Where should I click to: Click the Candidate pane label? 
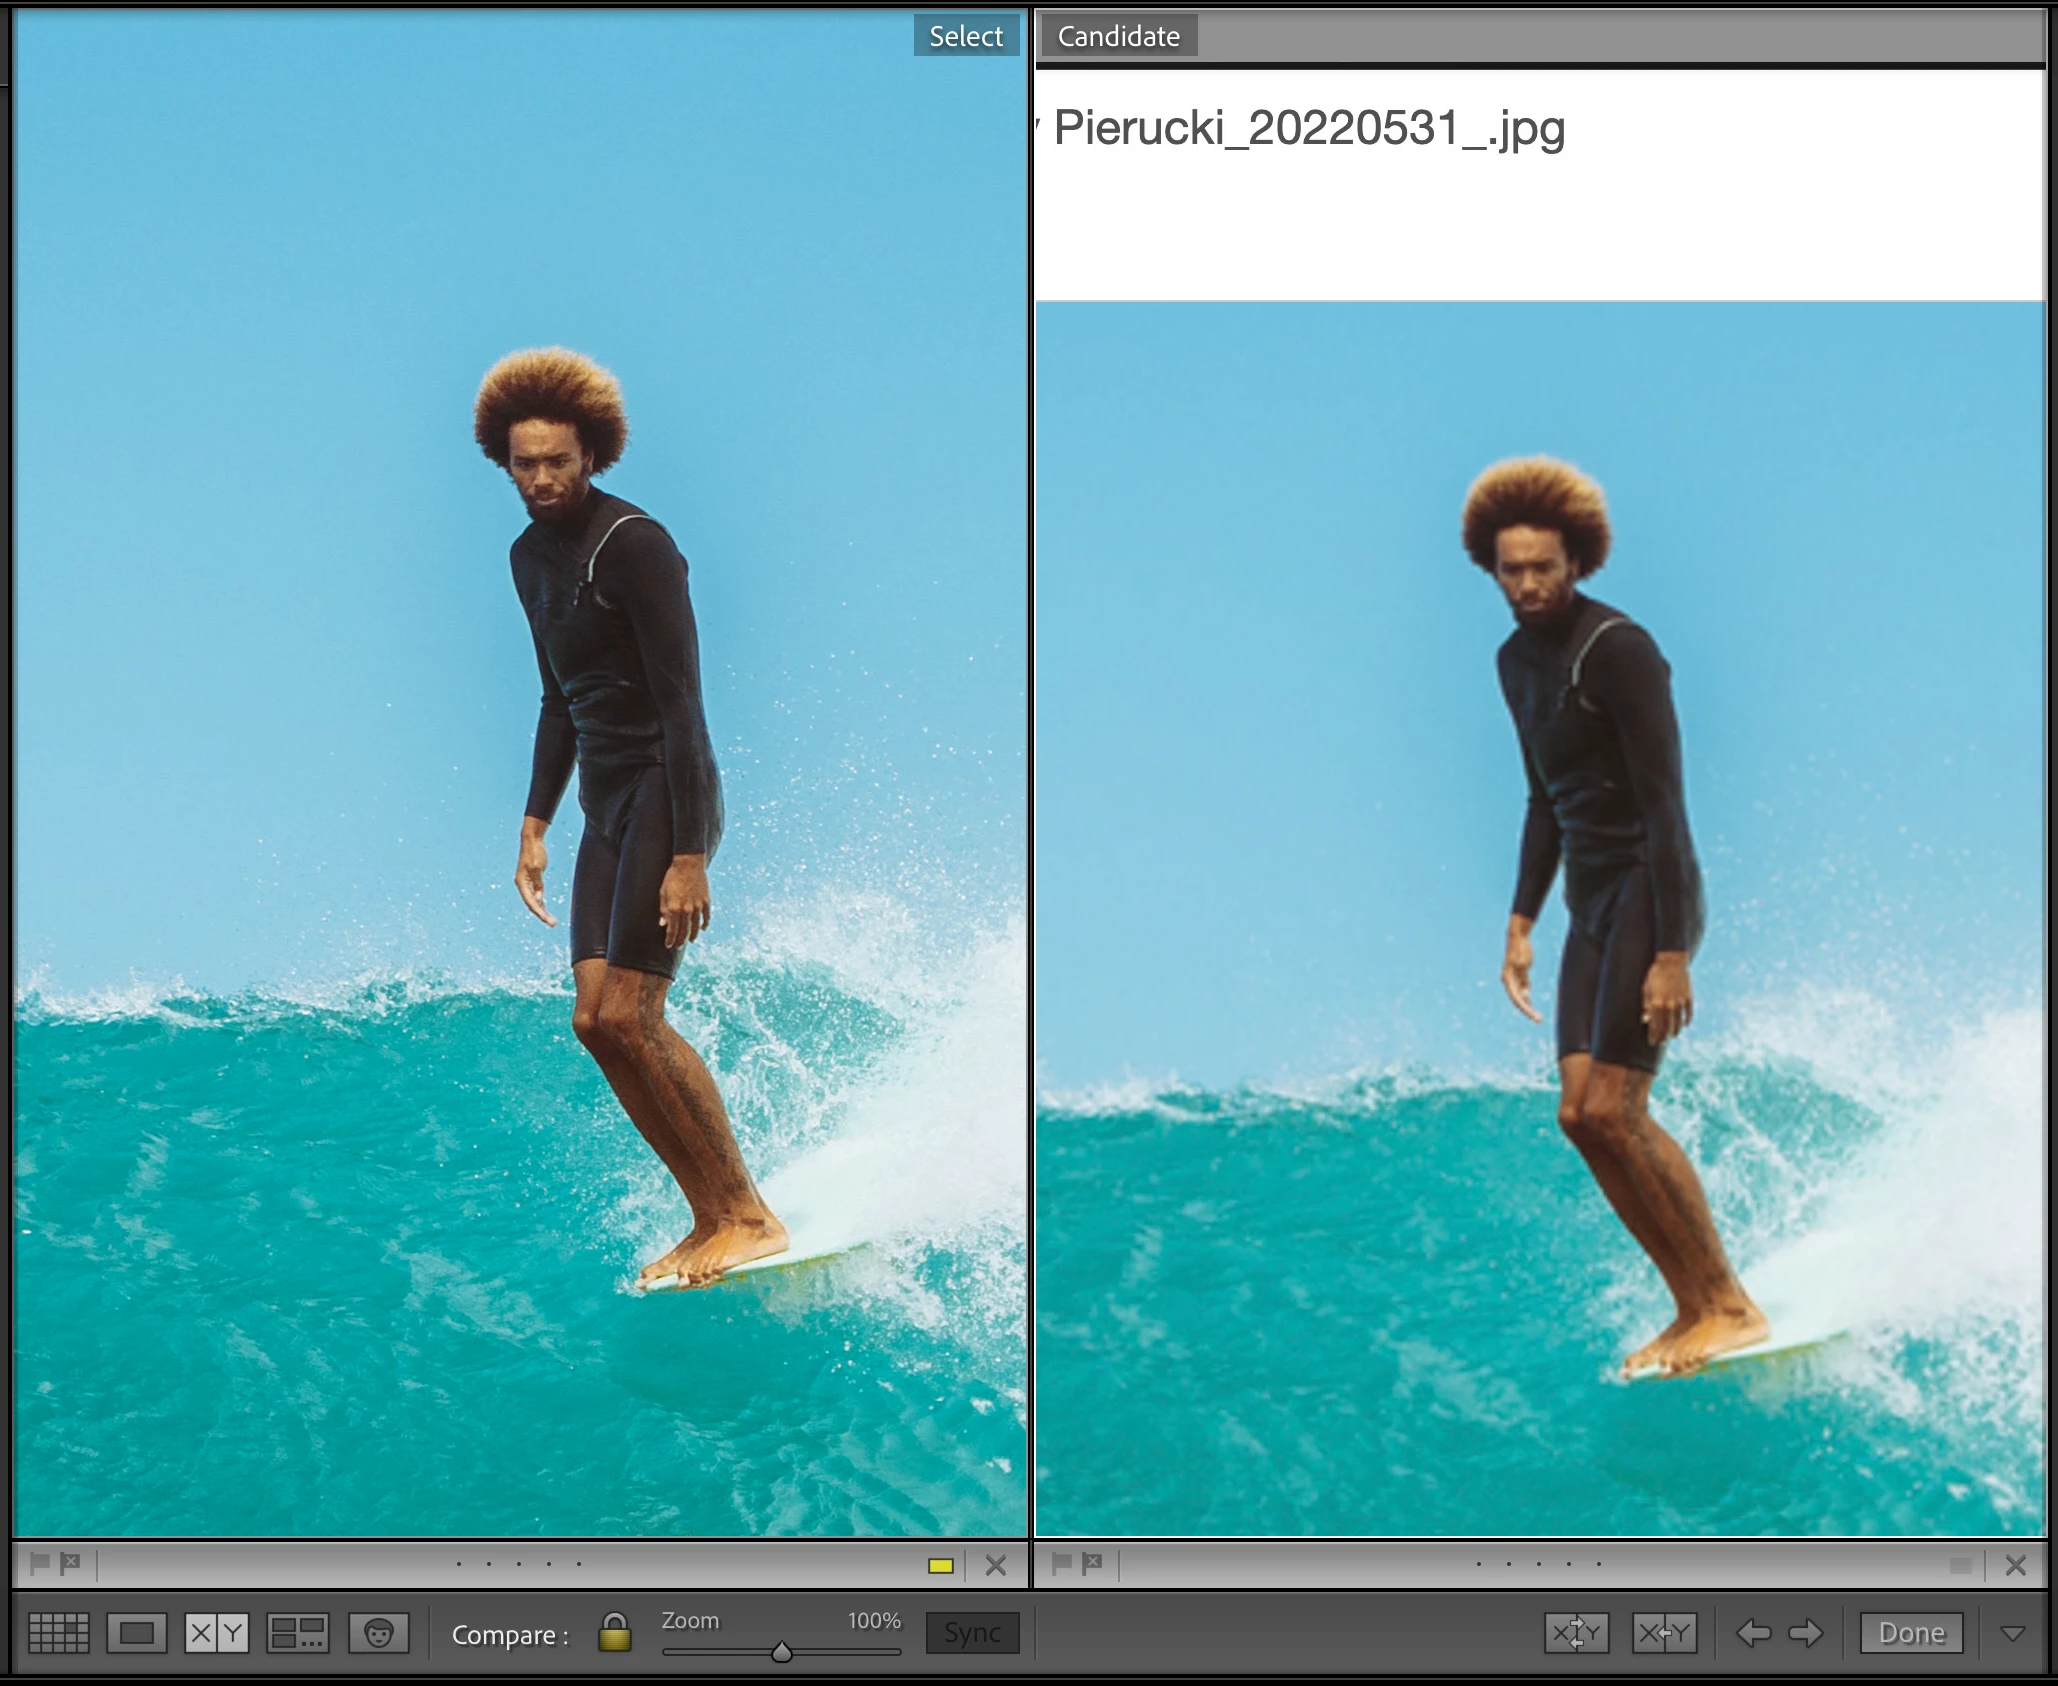coord(1118,36)
